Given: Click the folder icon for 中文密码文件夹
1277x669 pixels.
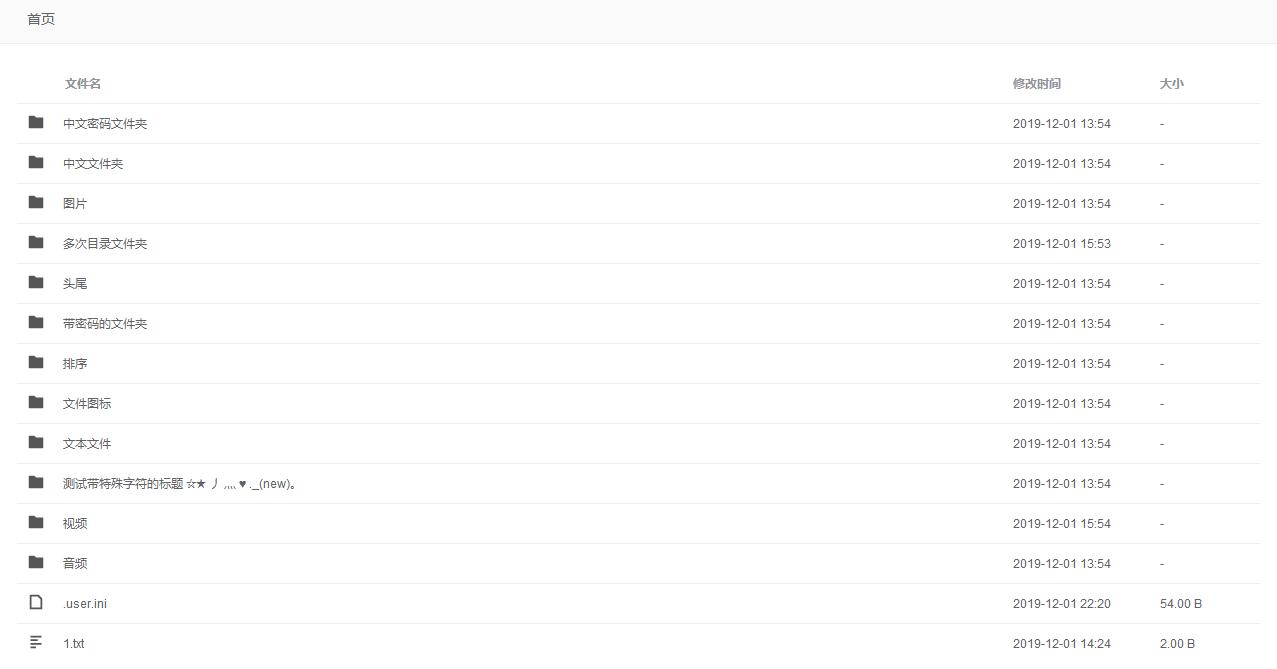Looking at the screenshot, I should 36,122.
